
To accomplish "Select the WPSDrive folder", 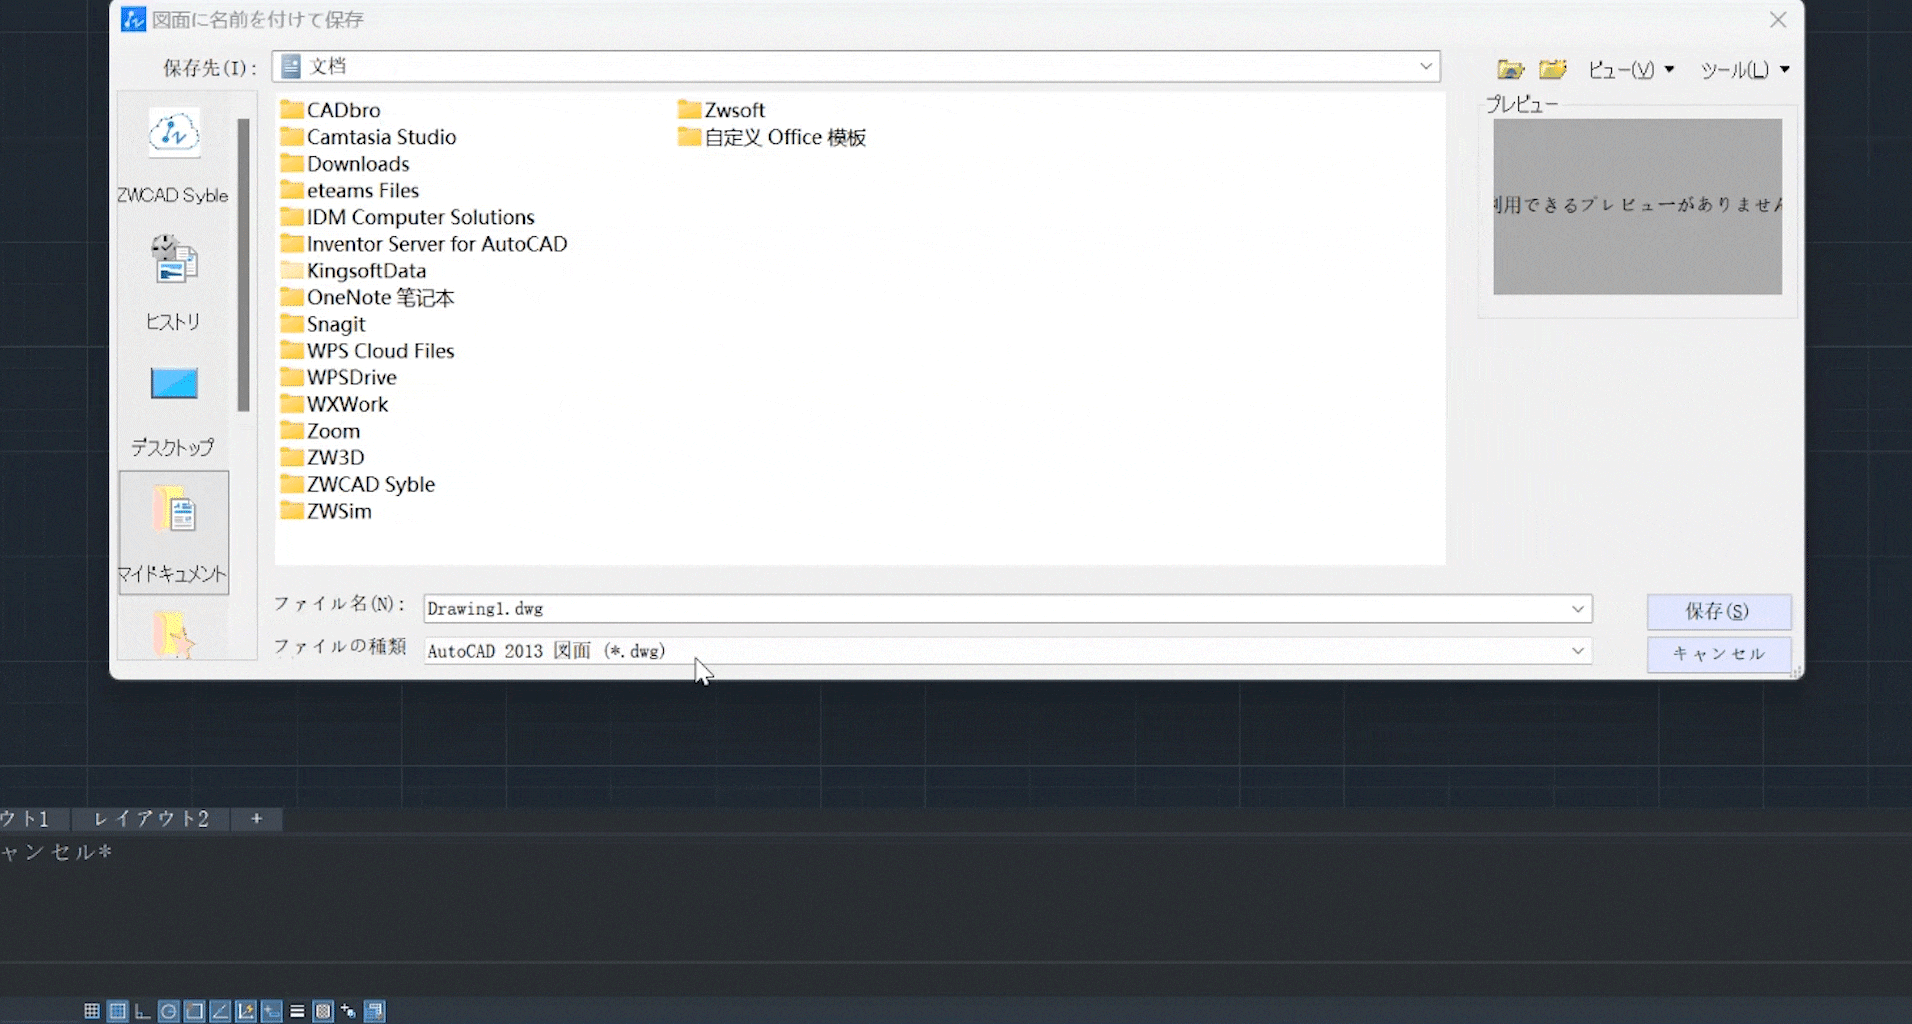I will pos(339,377).
